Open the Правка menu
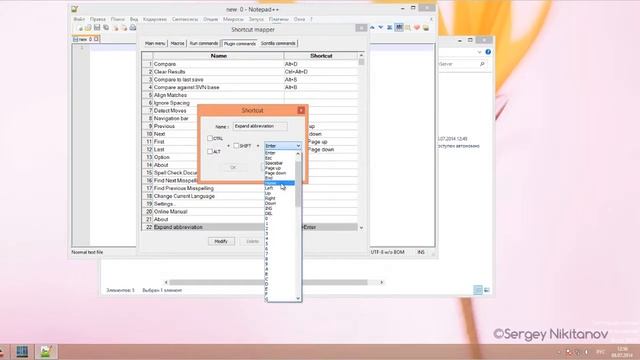 point(98,19)
